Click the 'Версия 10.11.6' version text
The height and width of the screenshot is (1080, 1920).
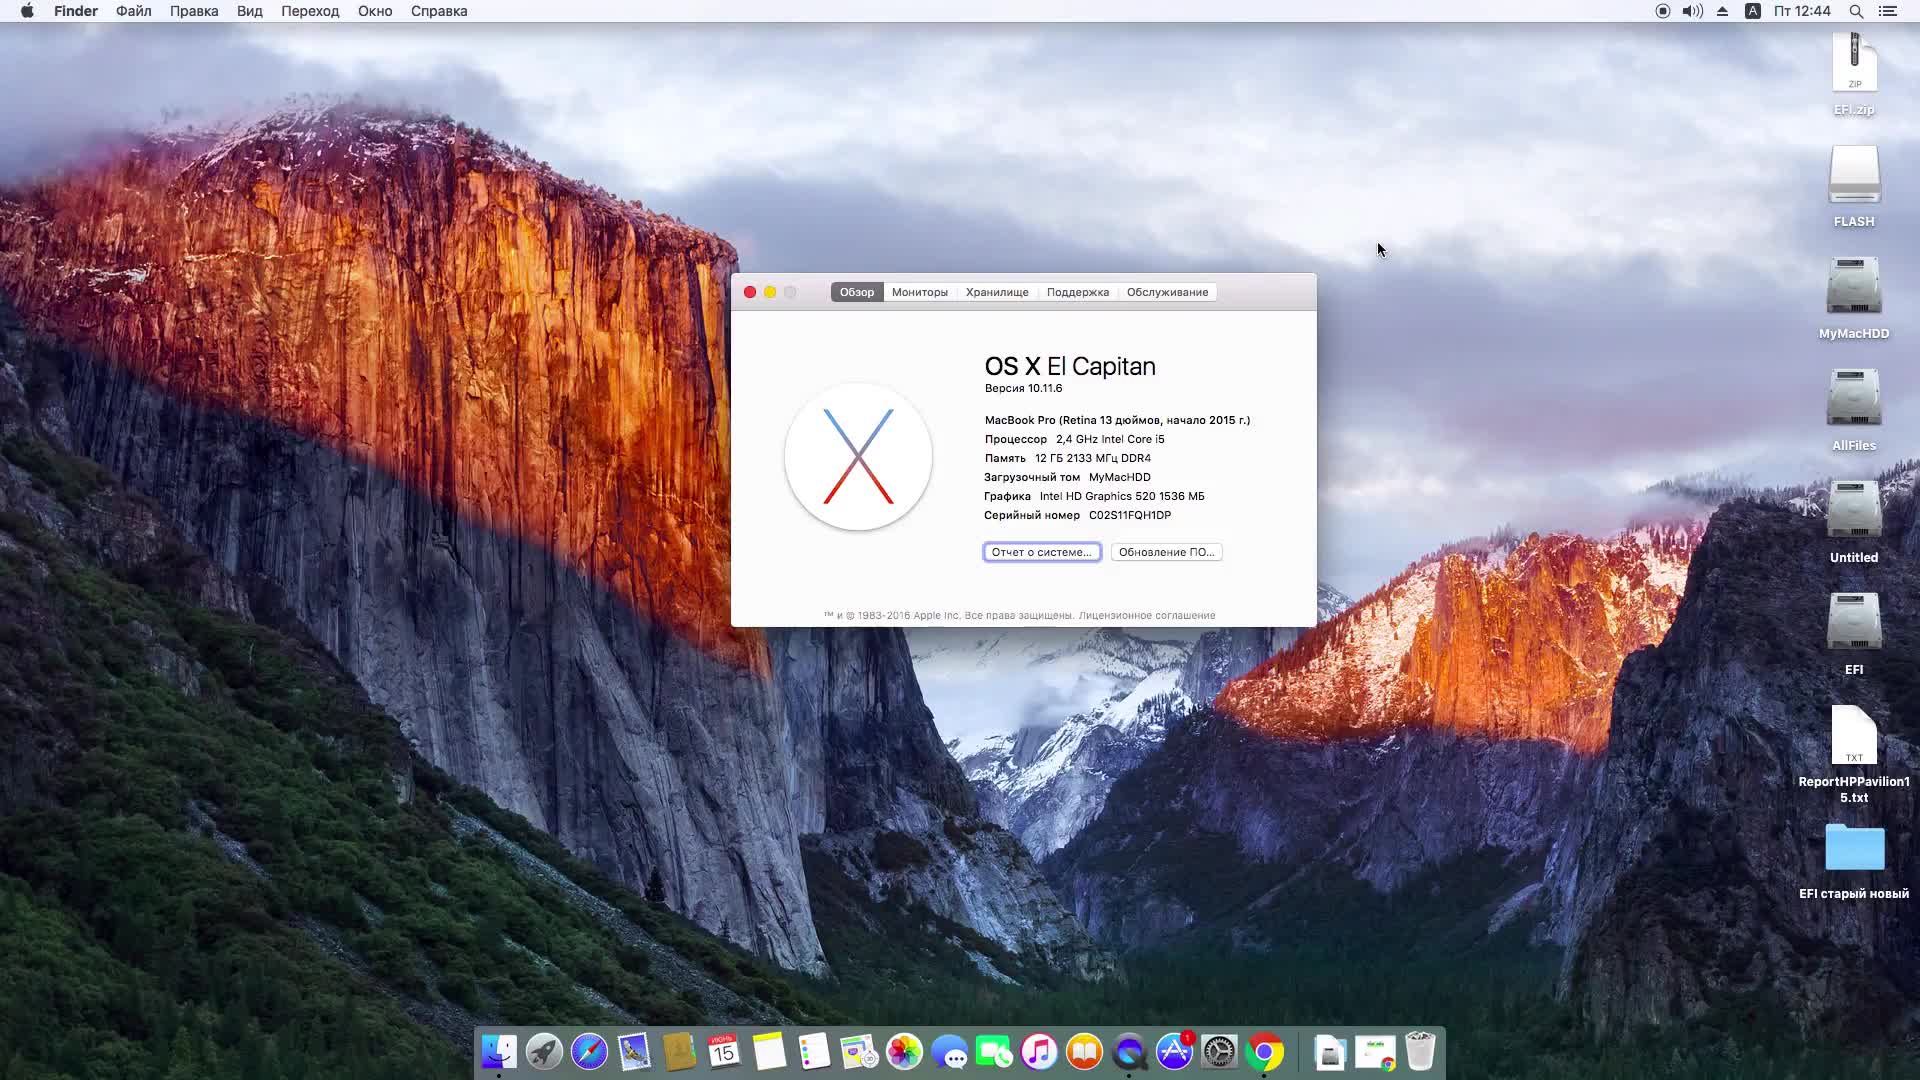[x=1023, y=388]
